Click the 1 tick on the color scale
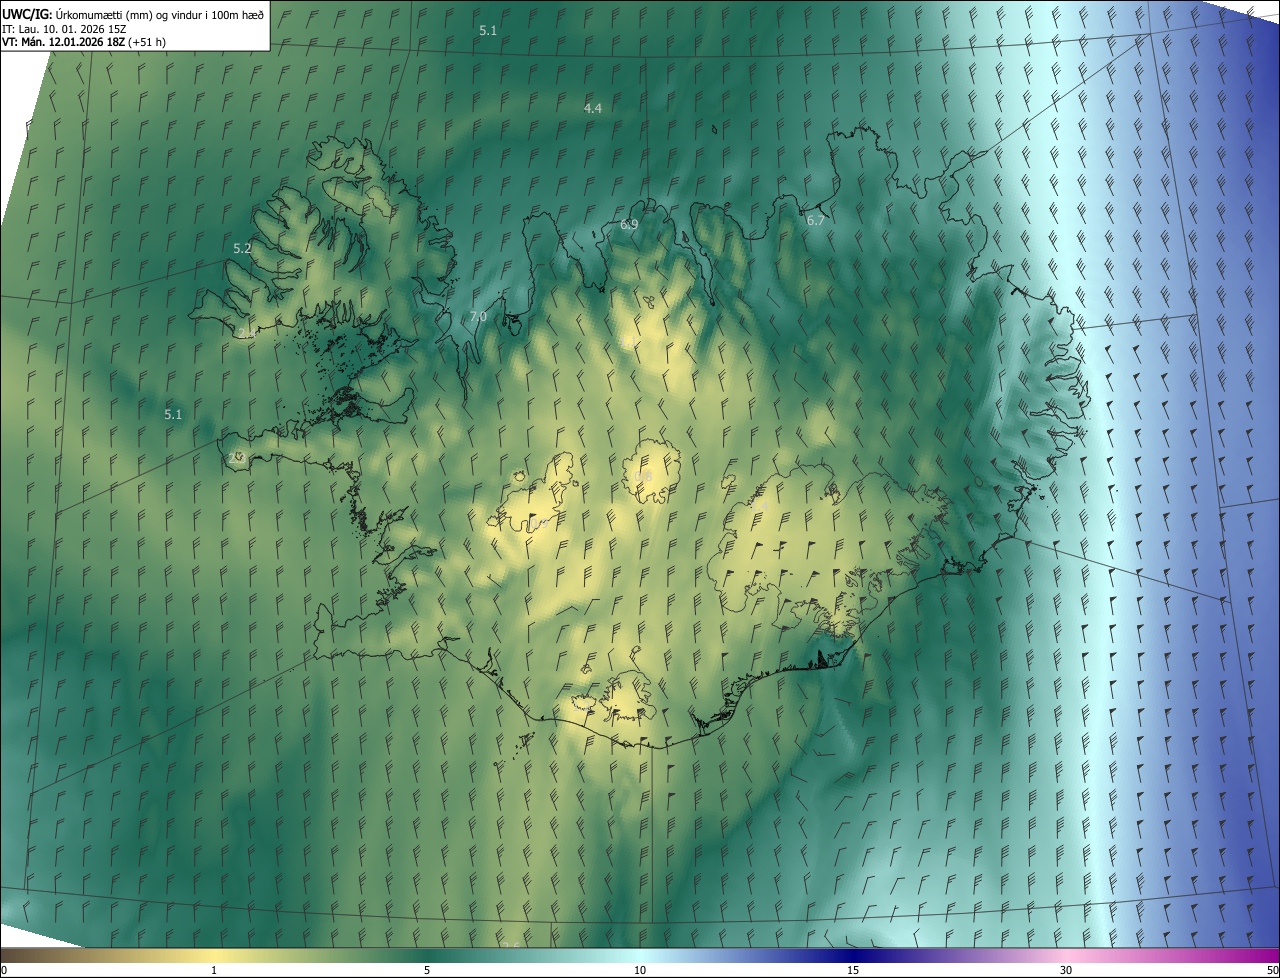The width and height of the screenshot is (1280, 978). (x=214, y=970)
